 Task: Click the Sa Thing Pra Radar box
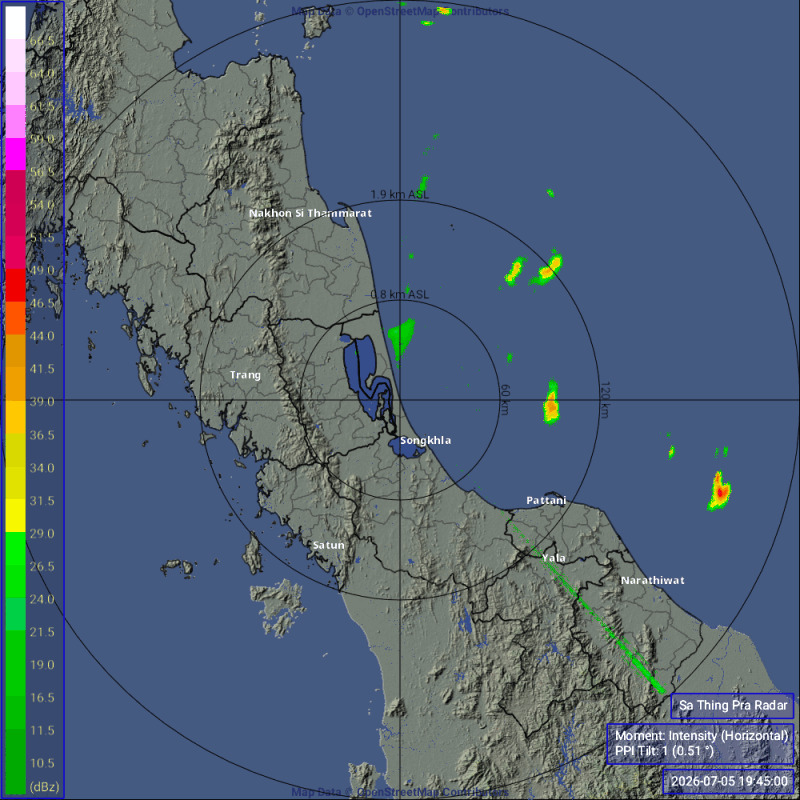pos(732,706)
